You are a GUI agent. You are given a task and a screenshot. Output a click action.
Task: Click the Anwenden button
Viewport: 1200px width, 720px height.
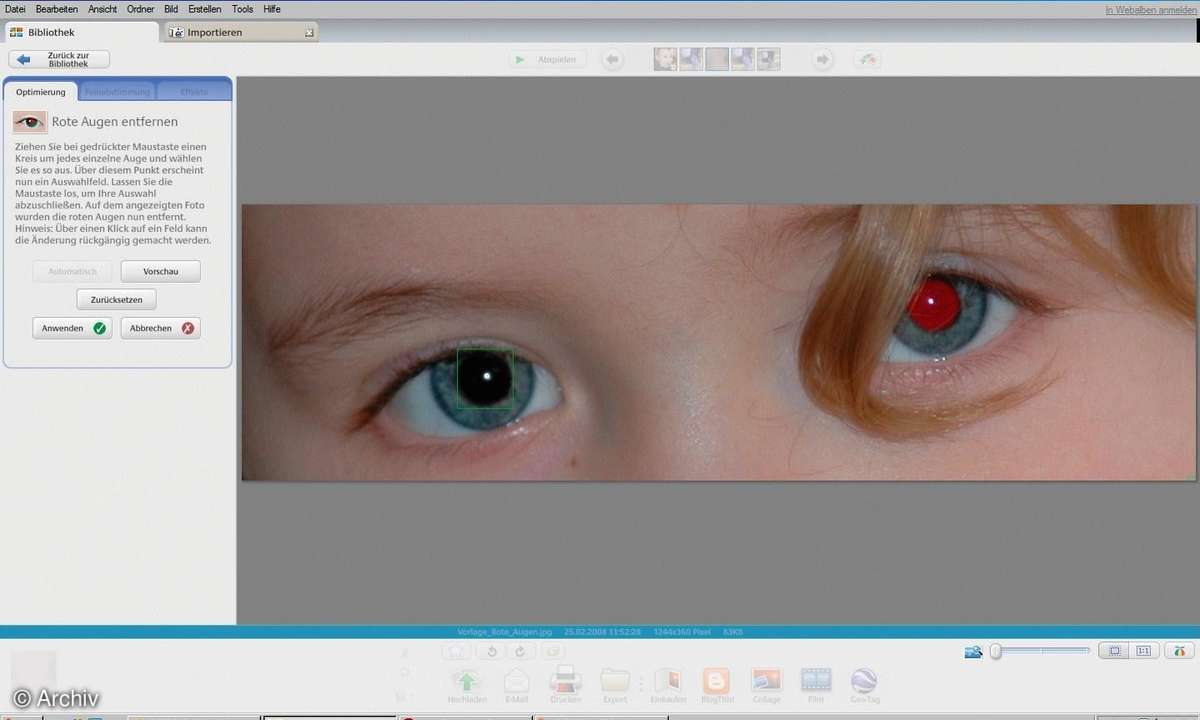[72, 328]
